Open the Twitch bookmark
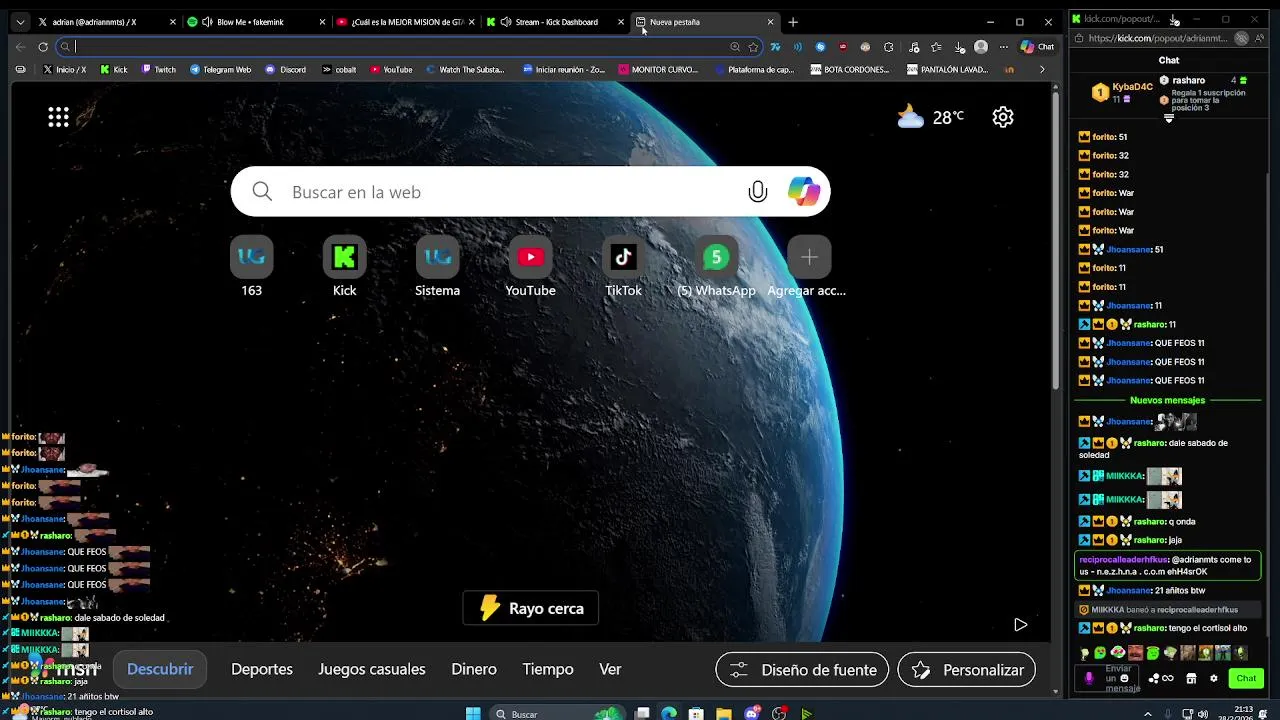 coord(159,70)
